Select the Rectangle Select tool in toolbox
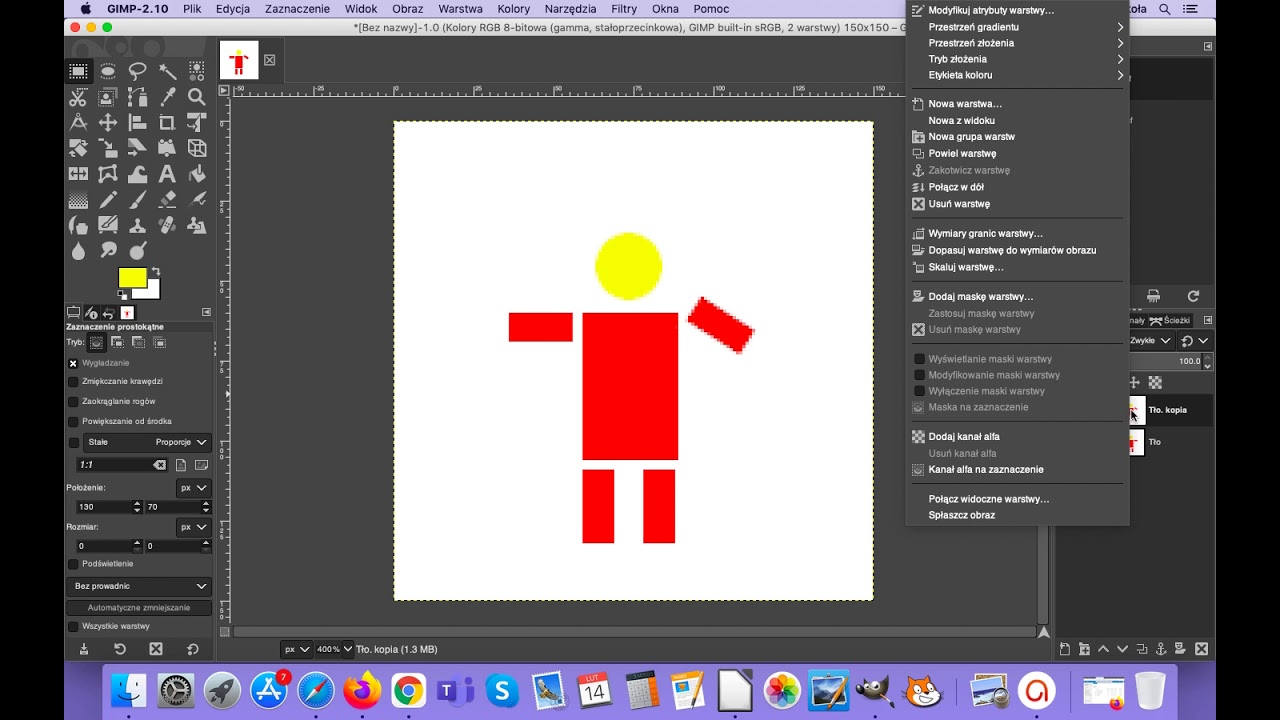 coord(78,71)
